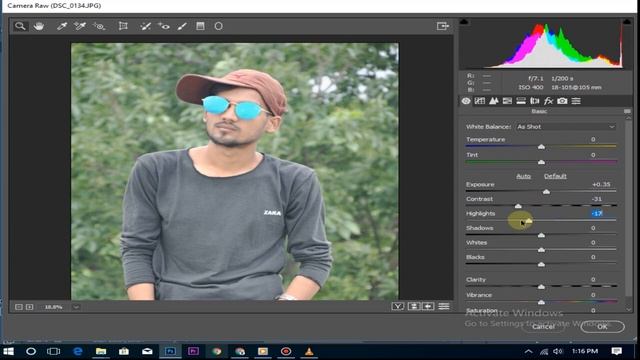The image size is (640, 360).
Task: Select the Graduated Filter tool
Action: (x=200, y=26)
